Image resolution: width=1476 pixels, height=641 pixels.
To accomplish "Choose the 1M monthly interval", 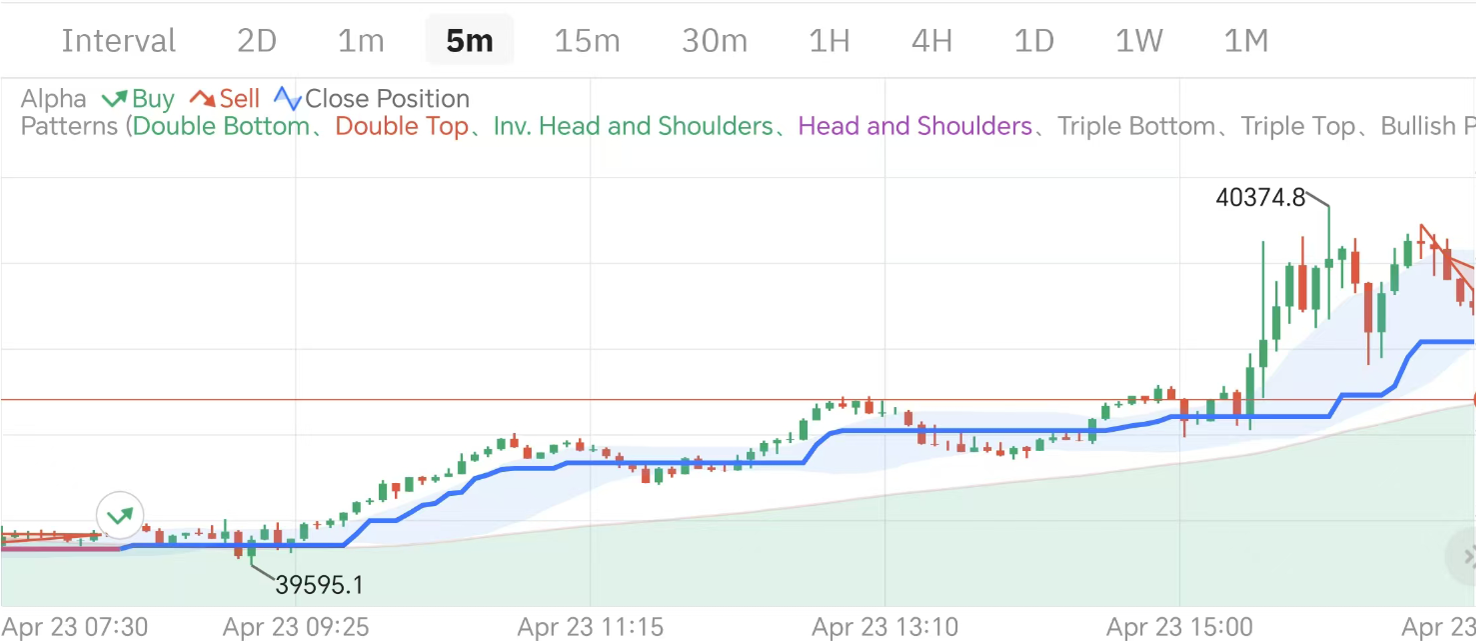I will [1246, 41].
